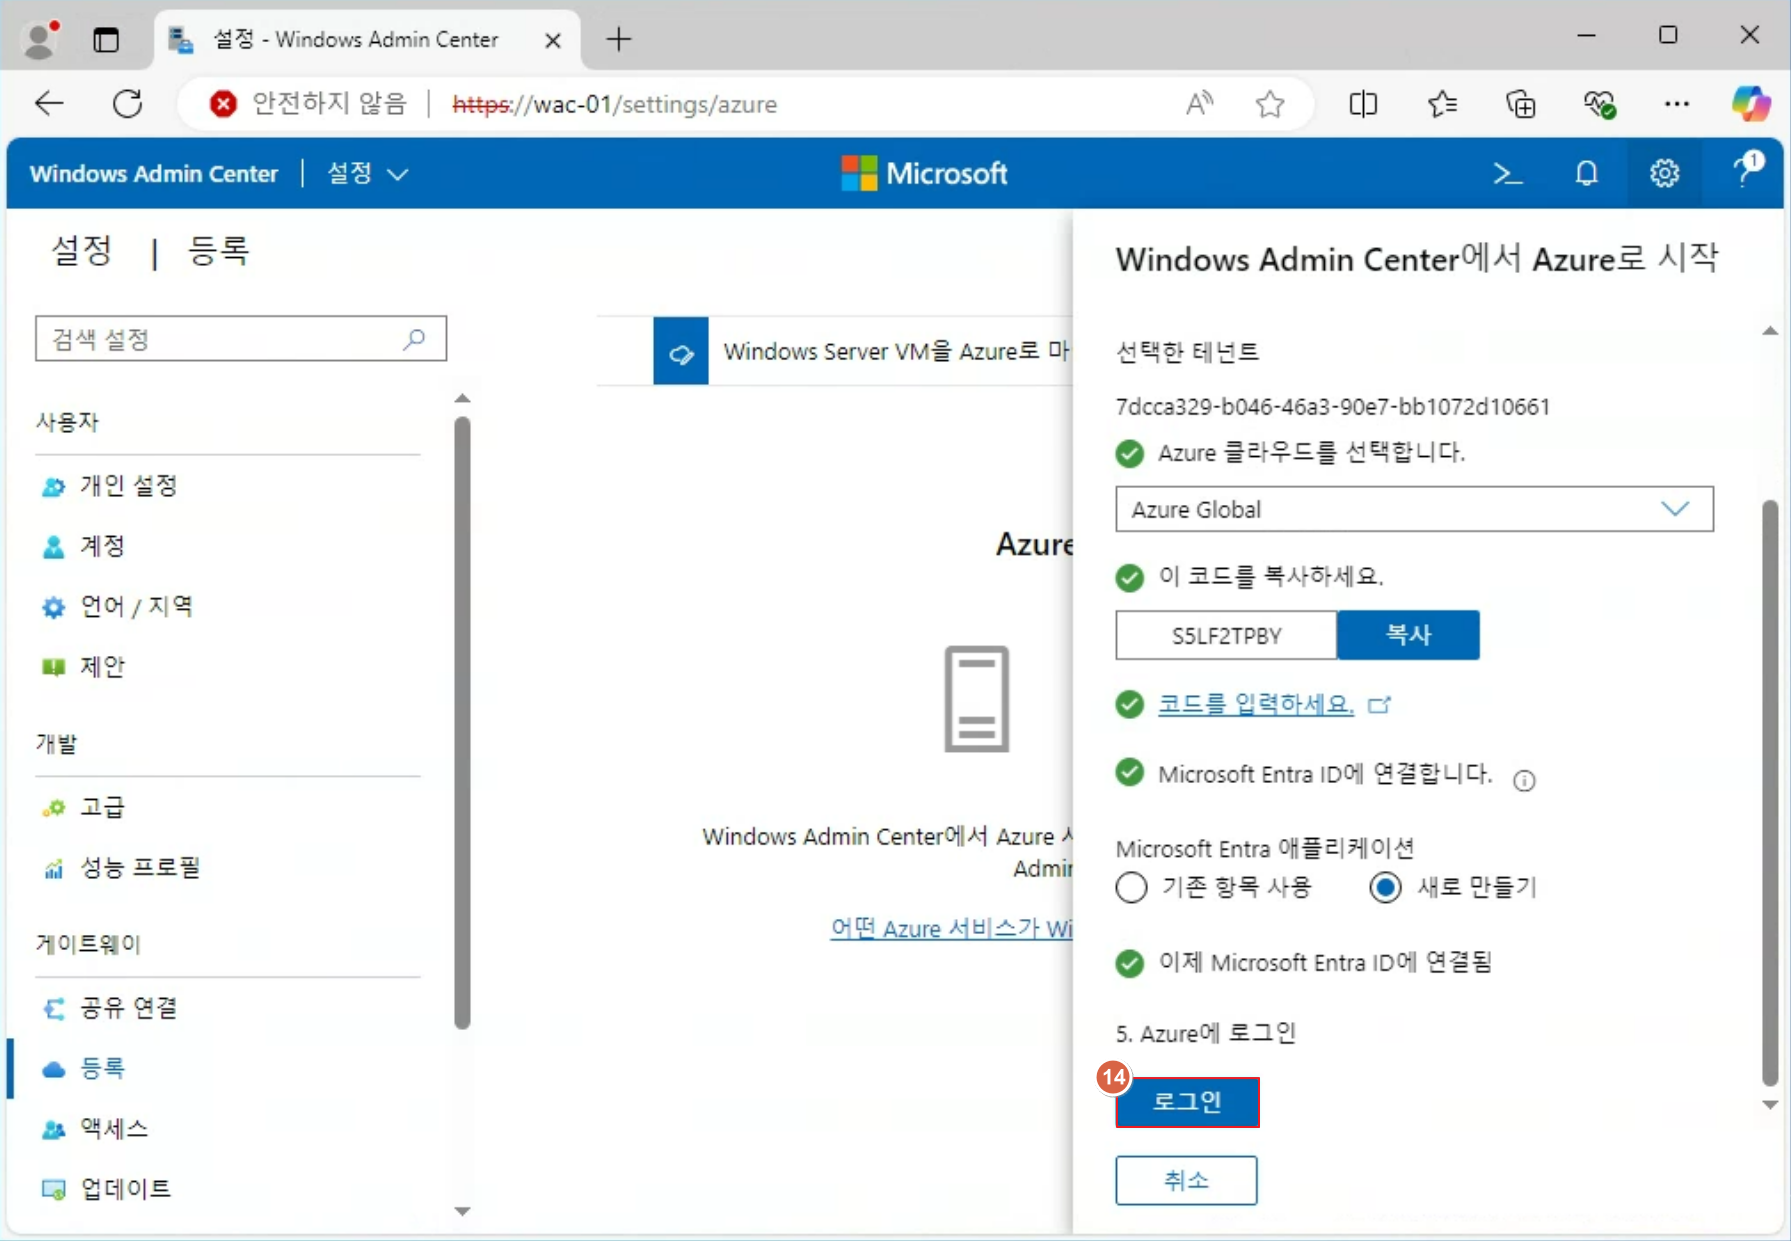Go back with the browser back arrow
The height and width of the screenshot is (1241, 1791).
point(49,103)
